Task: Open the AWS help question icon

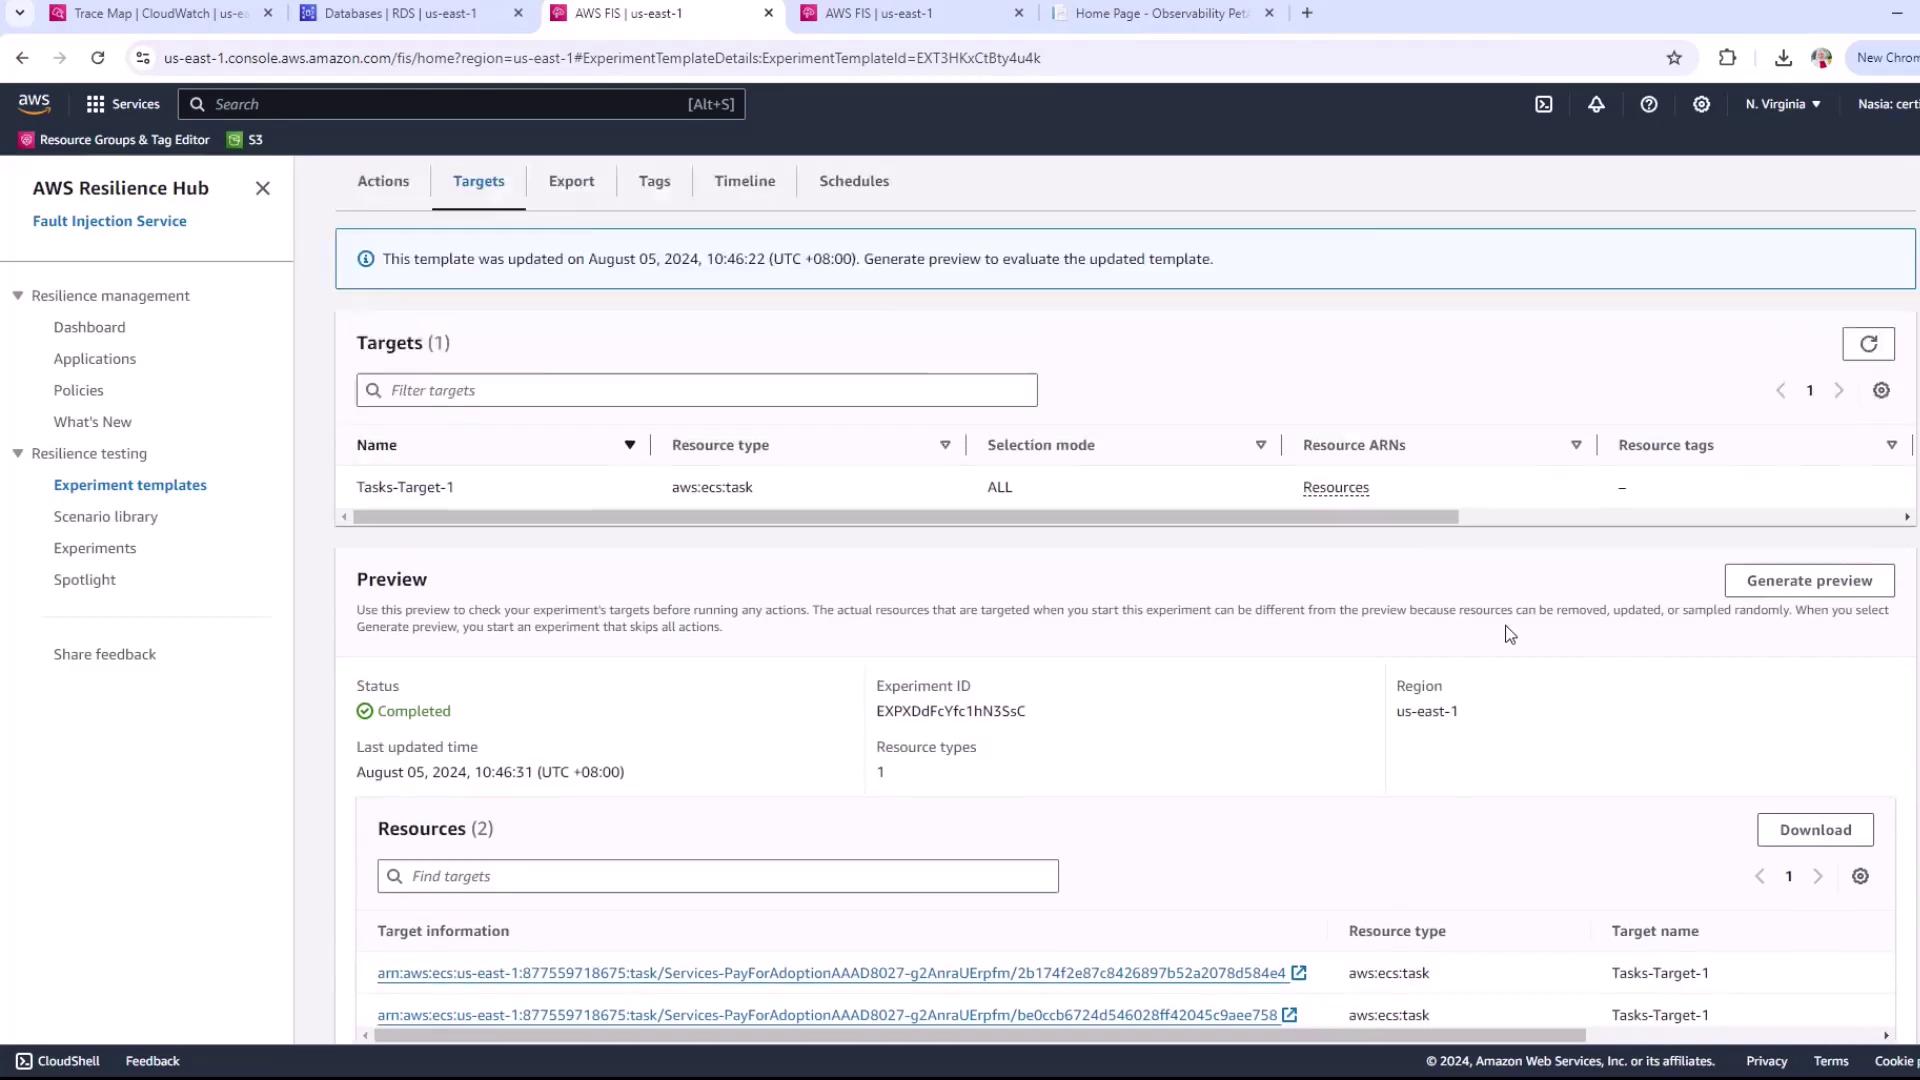Action: pos(1649,104)
